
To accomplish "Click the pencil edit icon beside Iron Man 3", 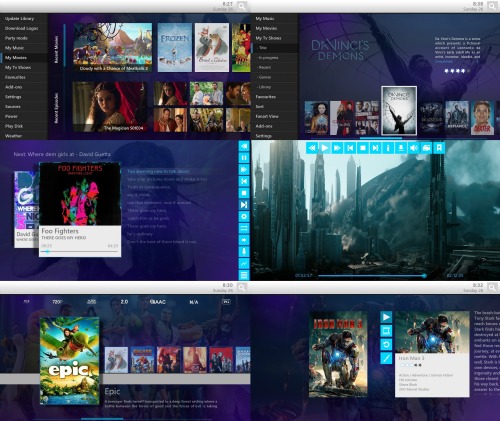I will (x=386, y=358).
